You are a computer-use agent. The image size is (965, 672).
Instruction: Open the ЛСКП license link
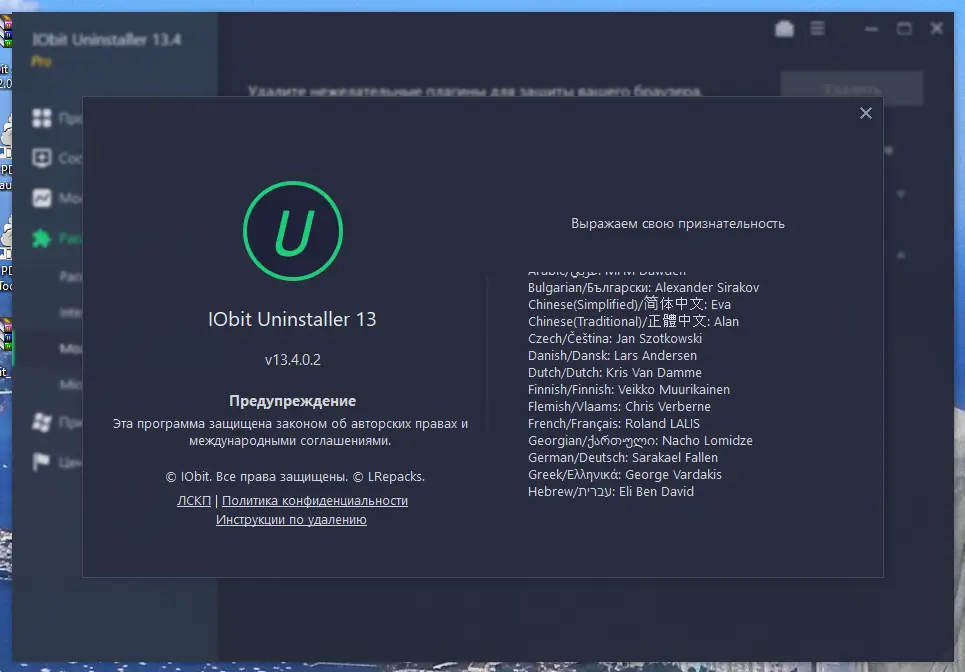pyautogui.click(x=194, y=501)
